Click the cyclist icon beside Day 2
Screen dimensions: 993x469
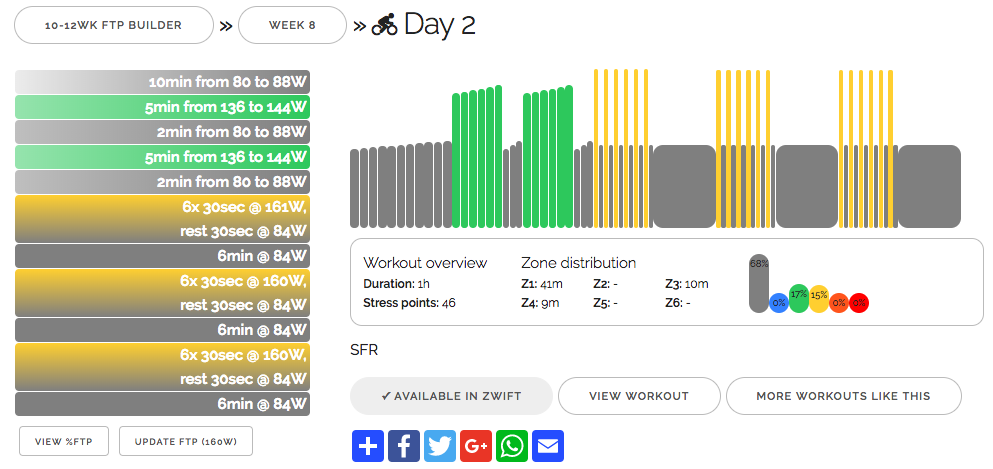click(384, 25)
